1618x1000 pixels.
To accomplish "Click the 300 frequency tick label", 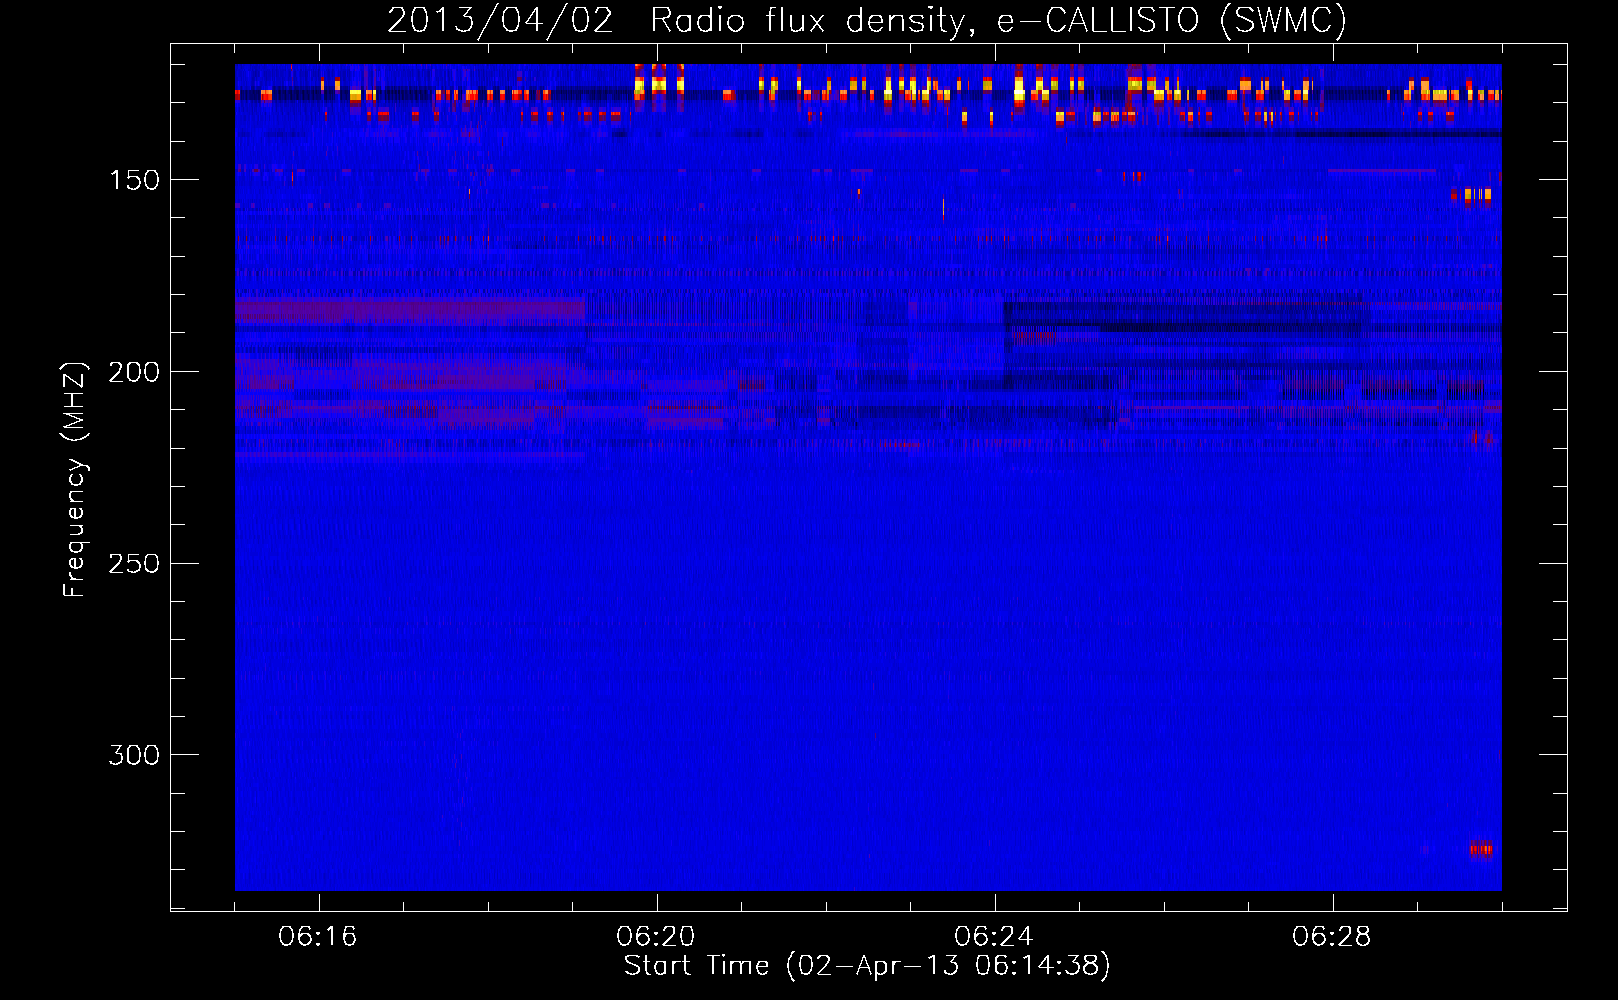I will tap(134, 755).
